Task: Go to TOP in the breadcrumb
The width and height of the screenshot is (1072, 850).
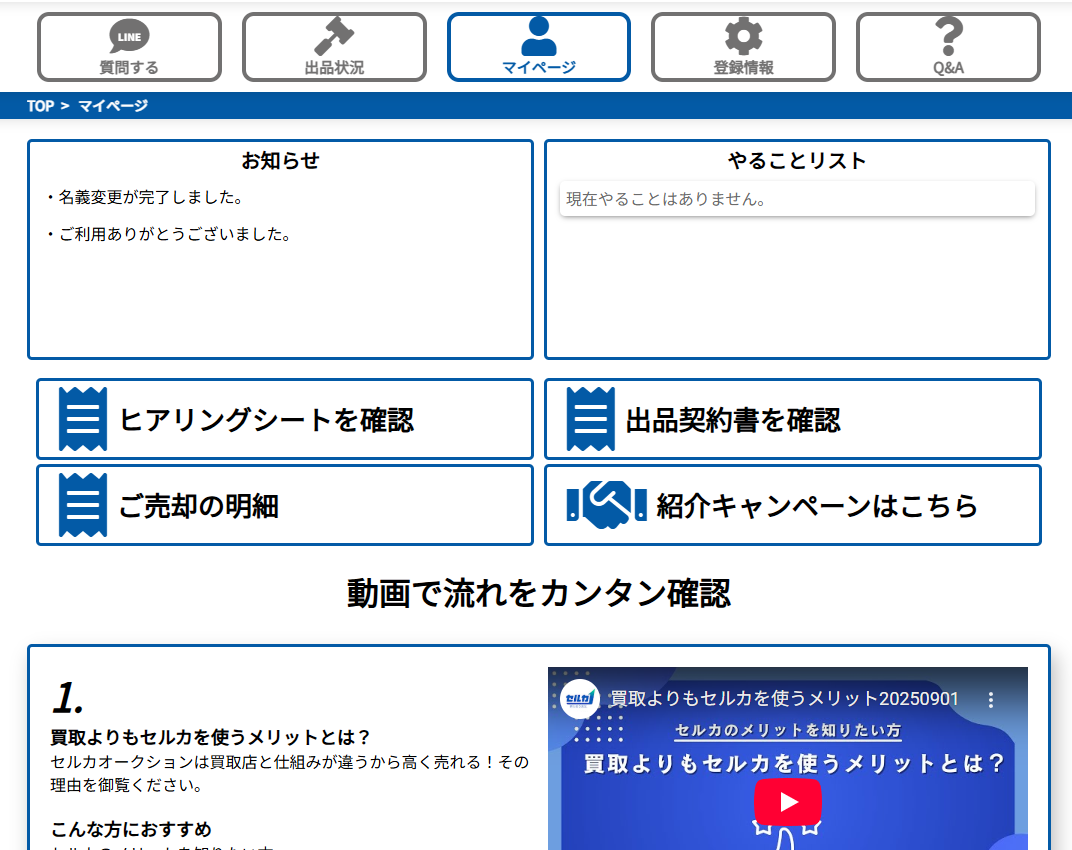Action: point(40,106)
